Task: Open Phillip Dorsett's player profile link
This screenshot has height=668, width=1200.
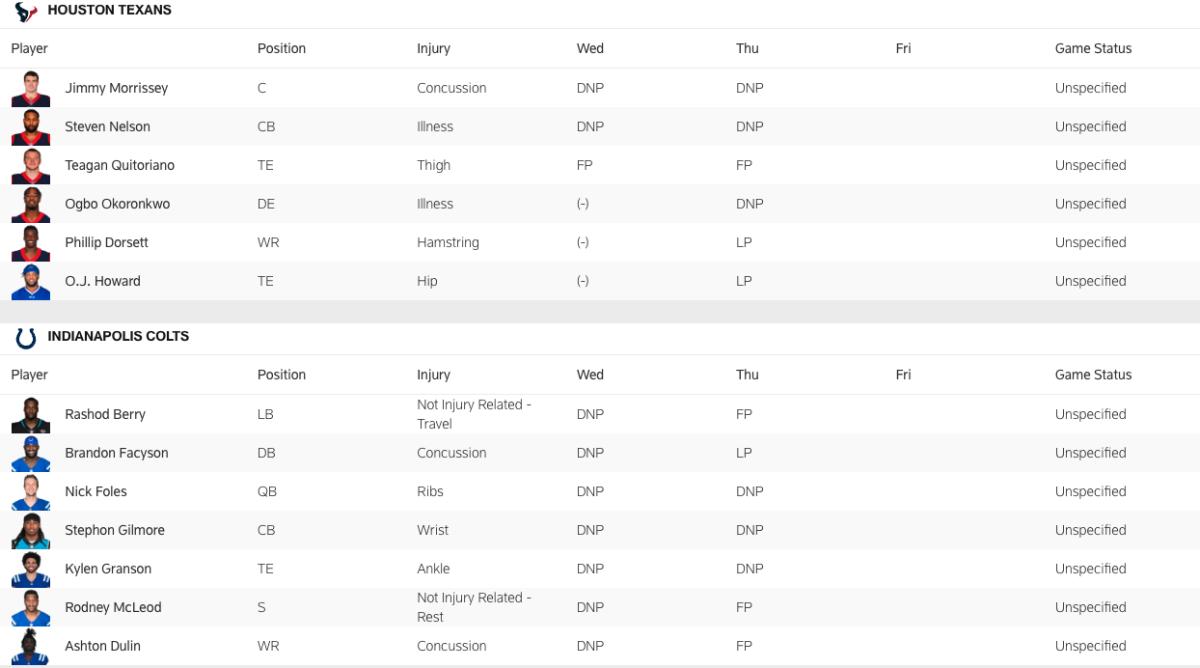Action: tap(107, 242)
